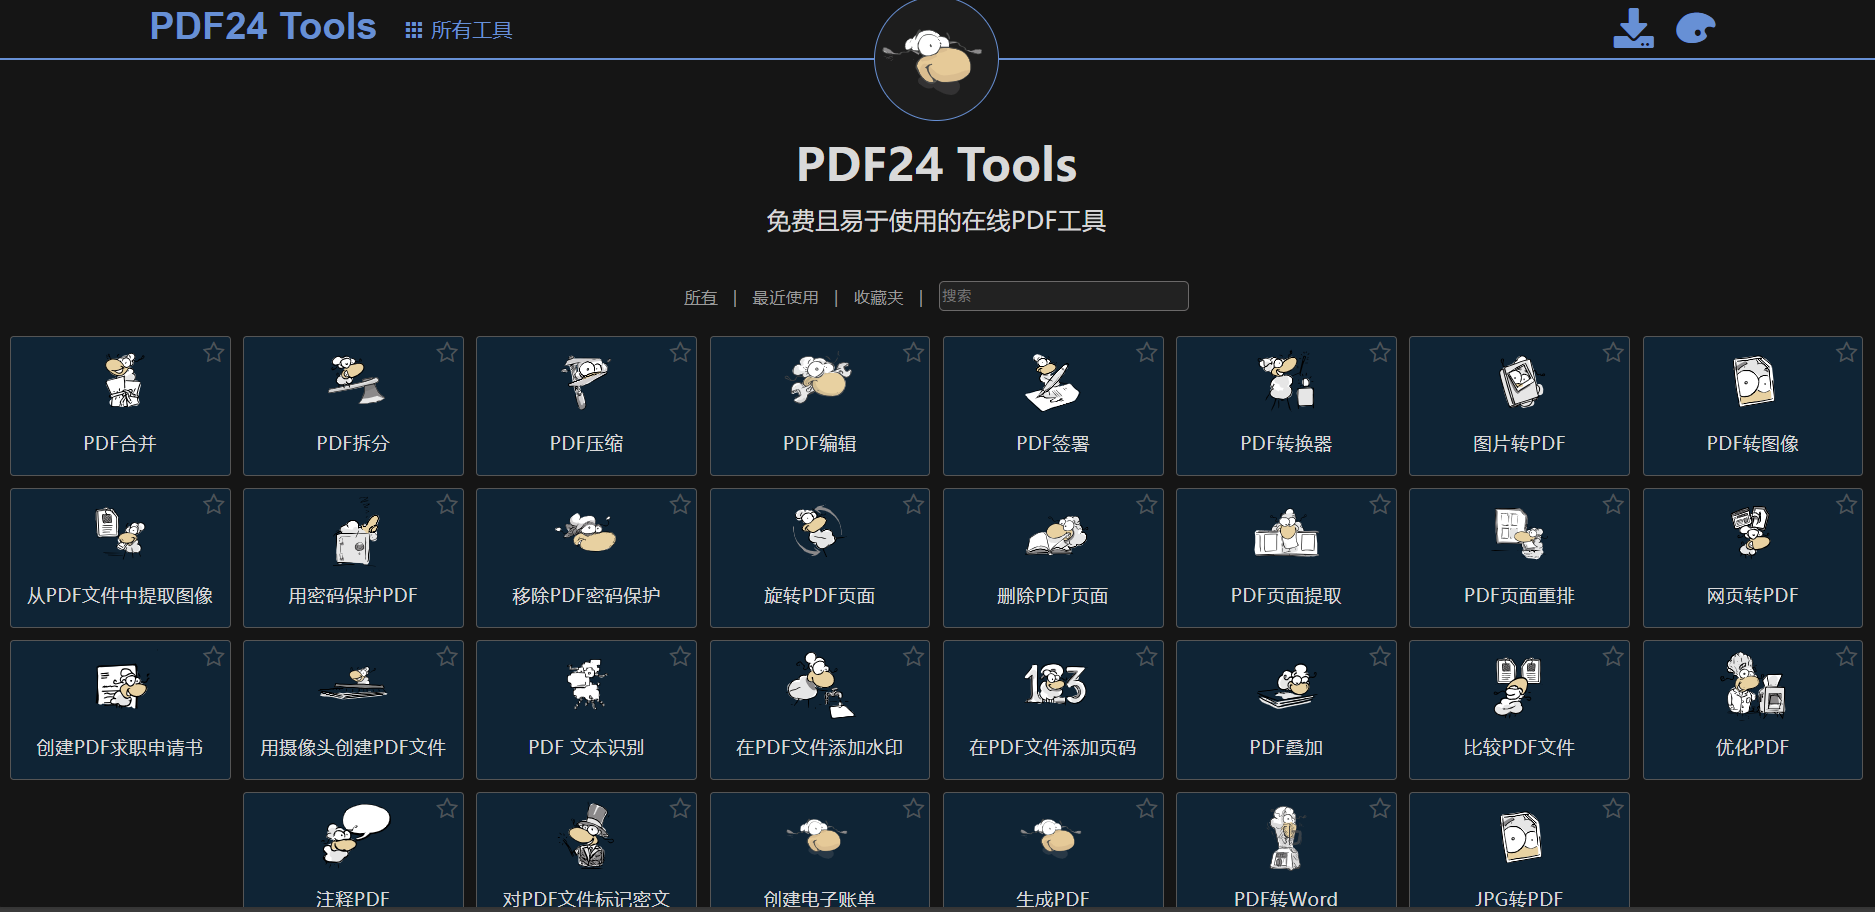Click inside the 搜索 search field
The width and height of the screenshot is (1875, 912).
[1062, 296]
